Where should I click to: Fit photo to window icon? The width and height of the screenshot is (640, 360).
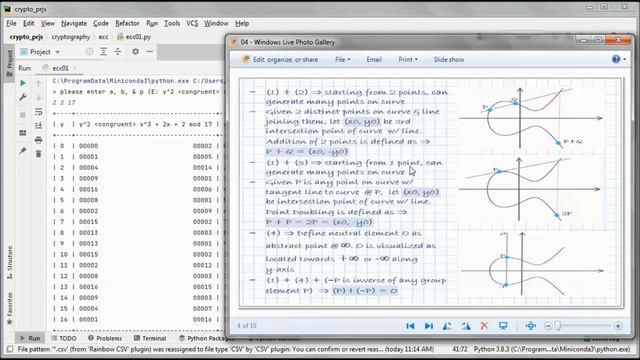pyautogui.click(x=531, y=326)
